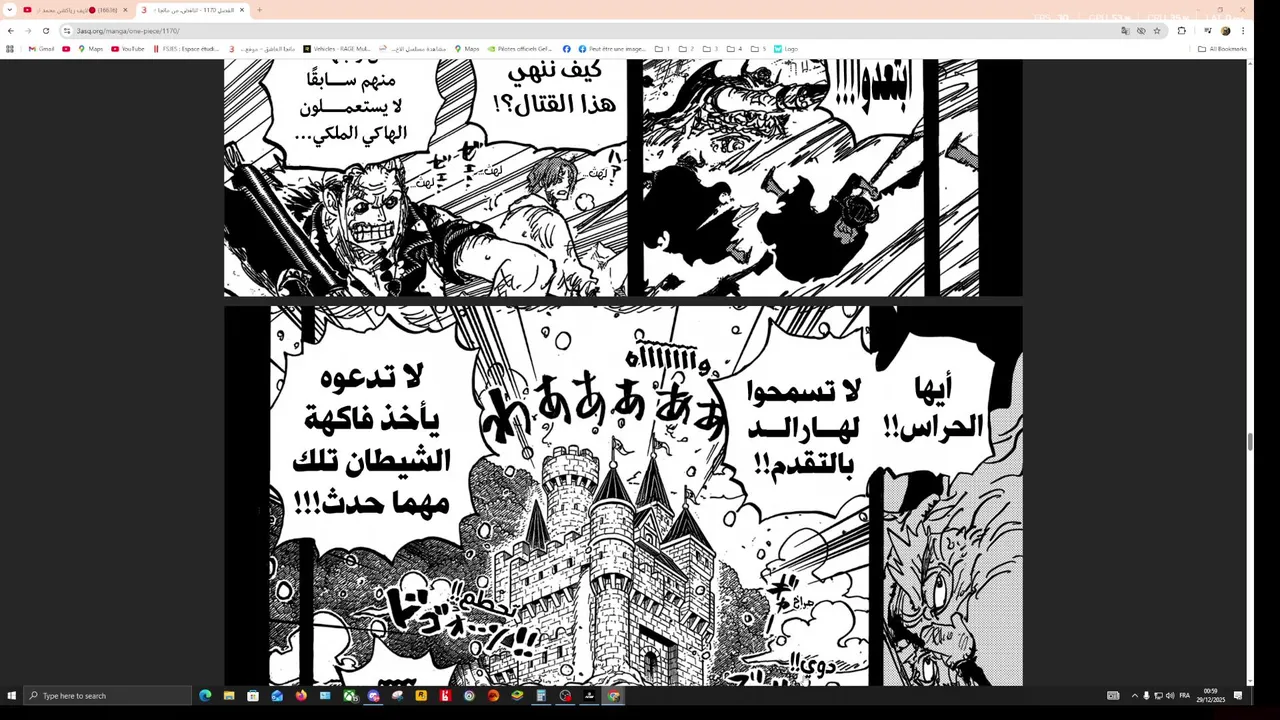1280x720 pixels.
Task: Select the One Piece 1170 manga tab
Action: coord(192,10)
